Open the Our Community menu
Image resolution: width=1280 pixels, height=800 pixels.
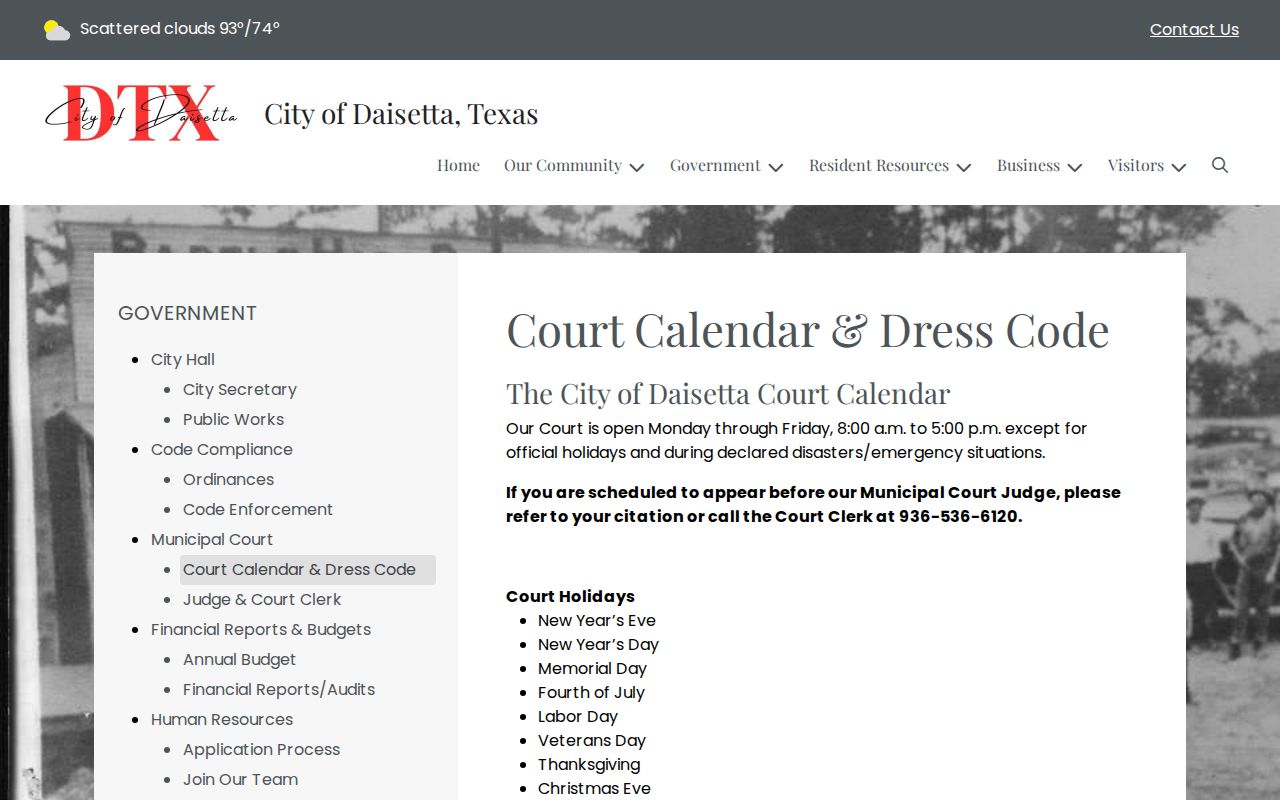(563, 165)
